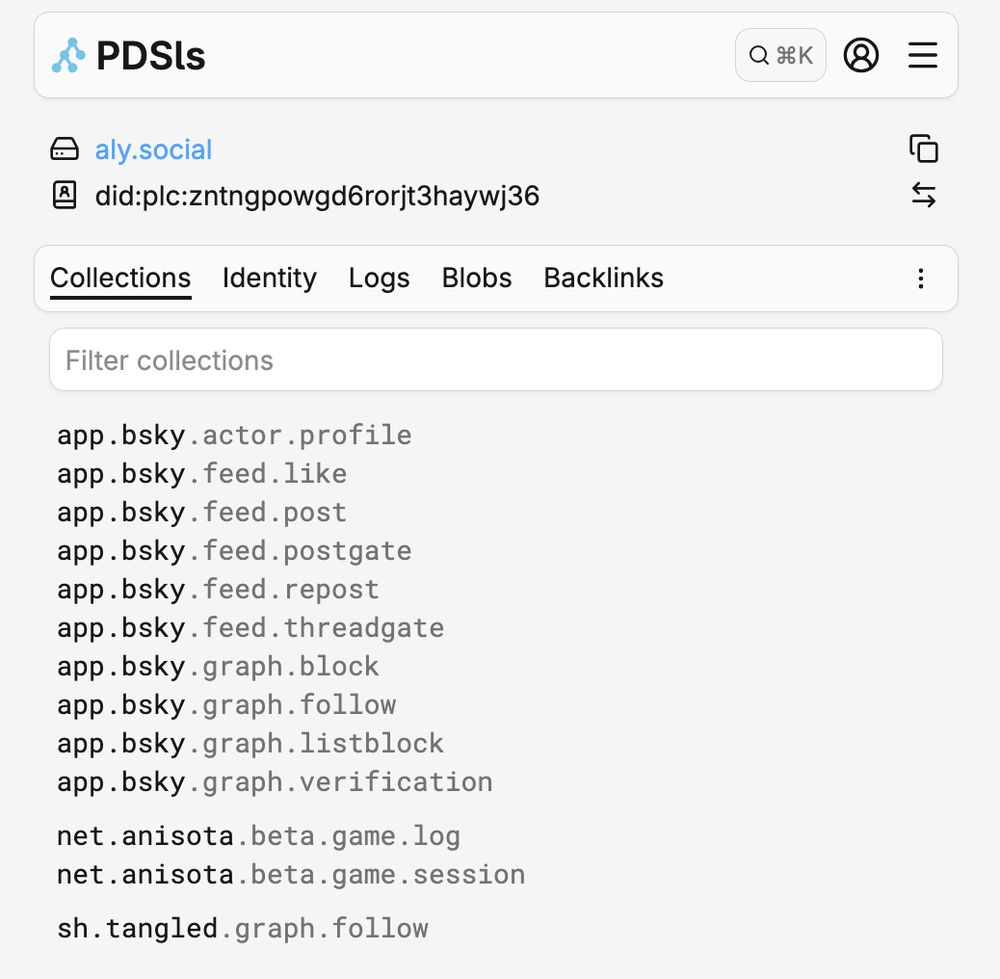Select the Backlinks tab
This screenshot has width=1000, height=979.
coord(603,278)
